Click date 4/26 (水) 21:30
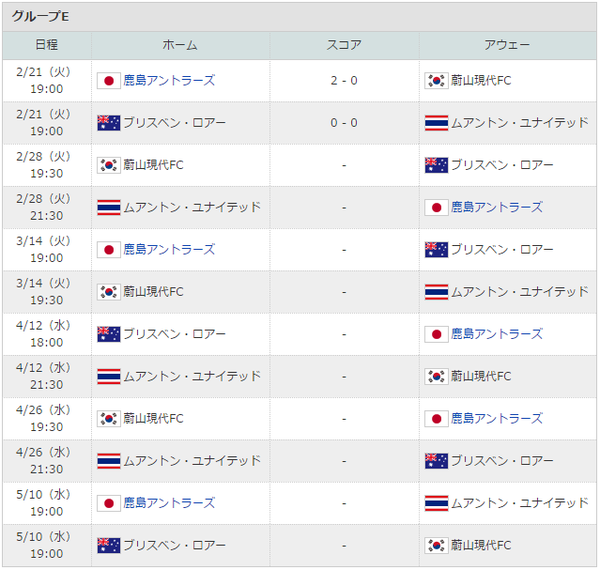The width and height of the screenshot is (600, 570). (x=46, y=461)
